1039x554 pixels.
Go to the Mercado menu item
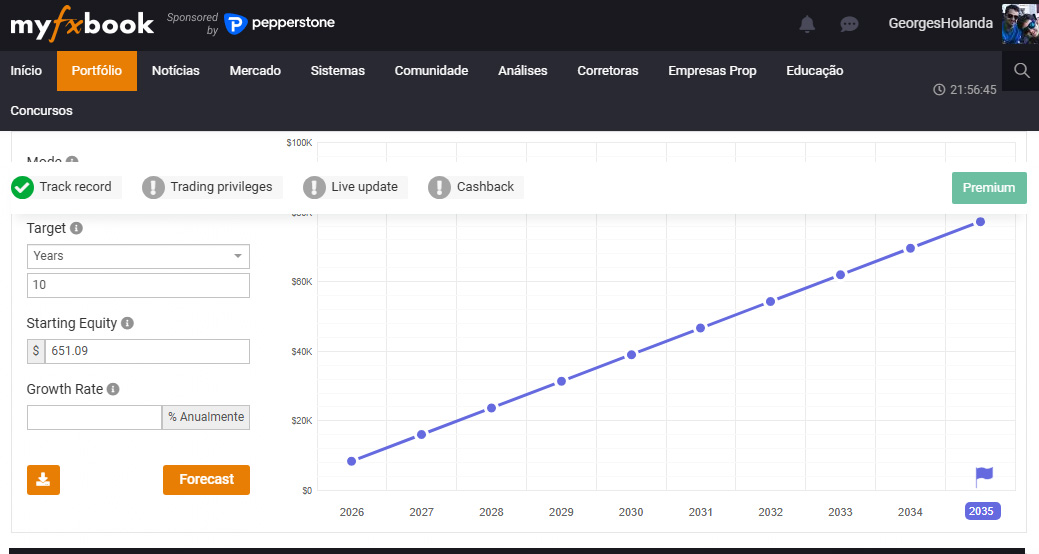click(x=255, y=71)
